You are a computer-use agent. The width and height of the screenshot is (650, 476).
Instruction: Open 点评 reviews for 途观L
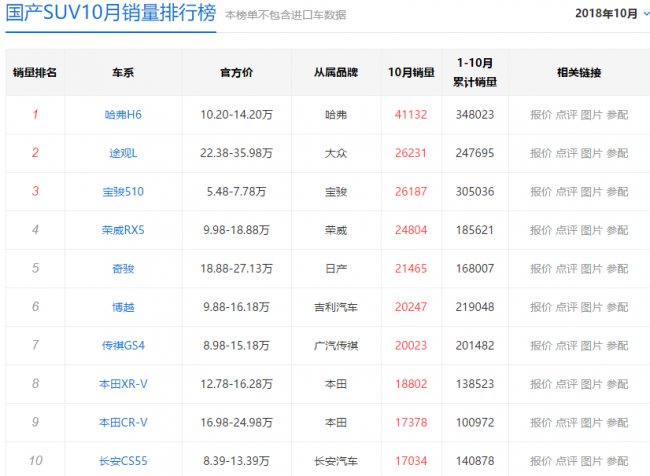point(566,153)
